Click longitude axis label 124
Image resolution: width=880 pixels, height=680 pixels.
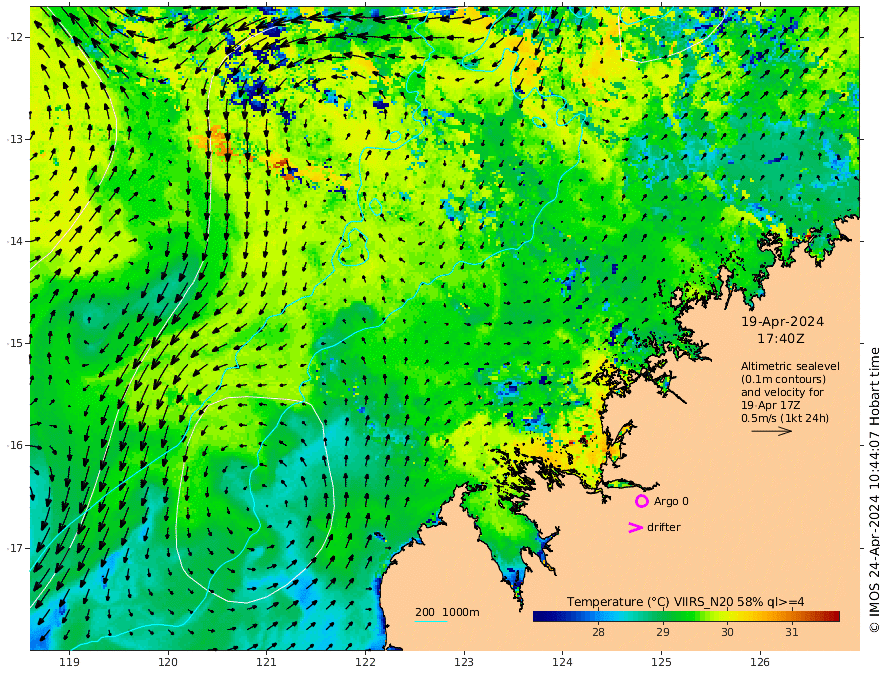[x=562, y=662]
